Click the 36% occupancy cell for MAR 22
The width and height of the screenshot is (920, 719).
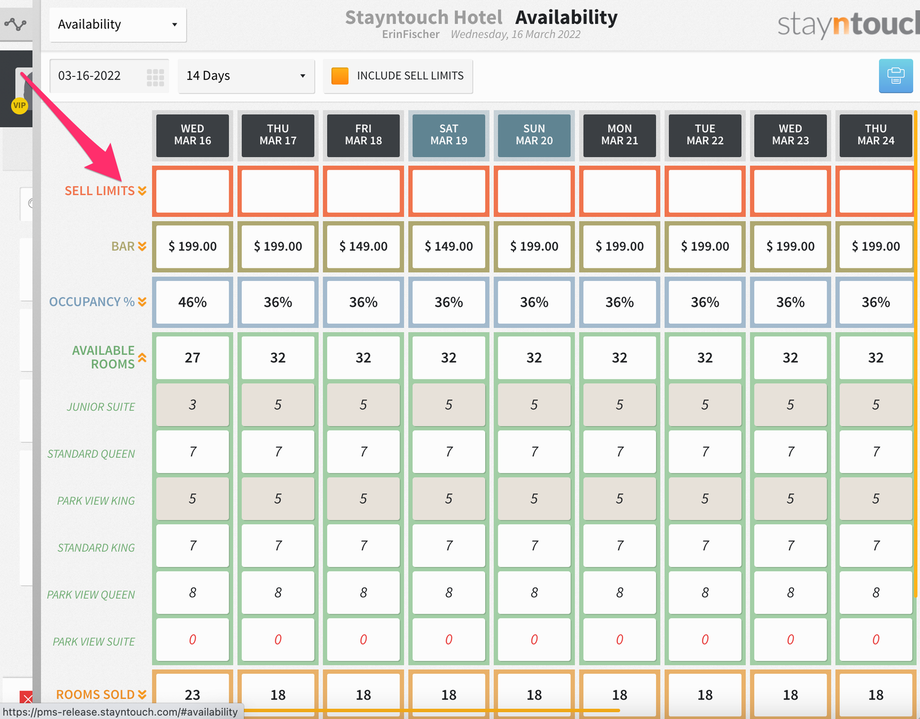705,302
